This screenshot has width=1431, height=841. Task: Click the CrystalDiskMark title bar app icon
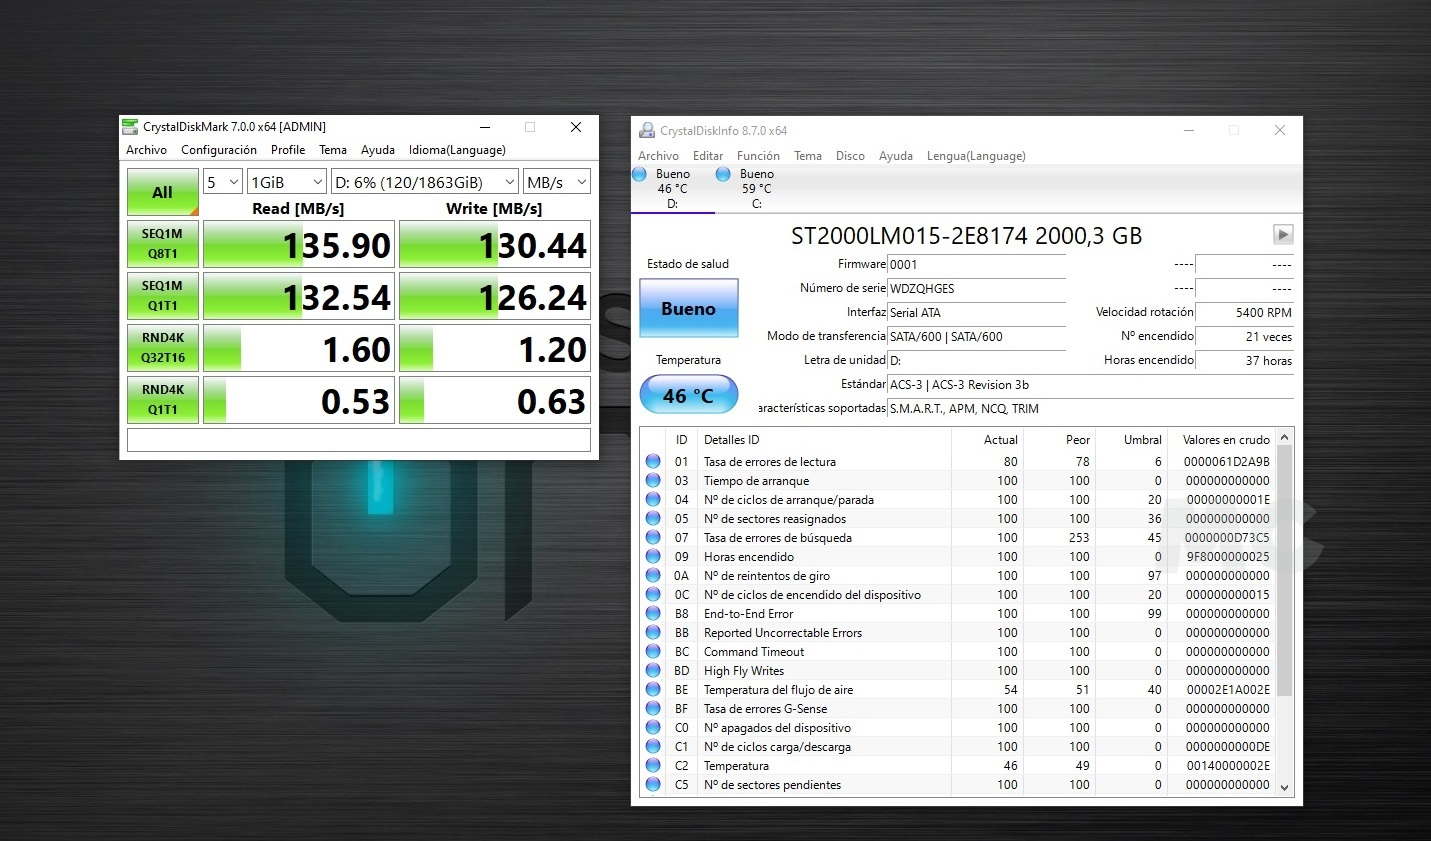[130, 127]
